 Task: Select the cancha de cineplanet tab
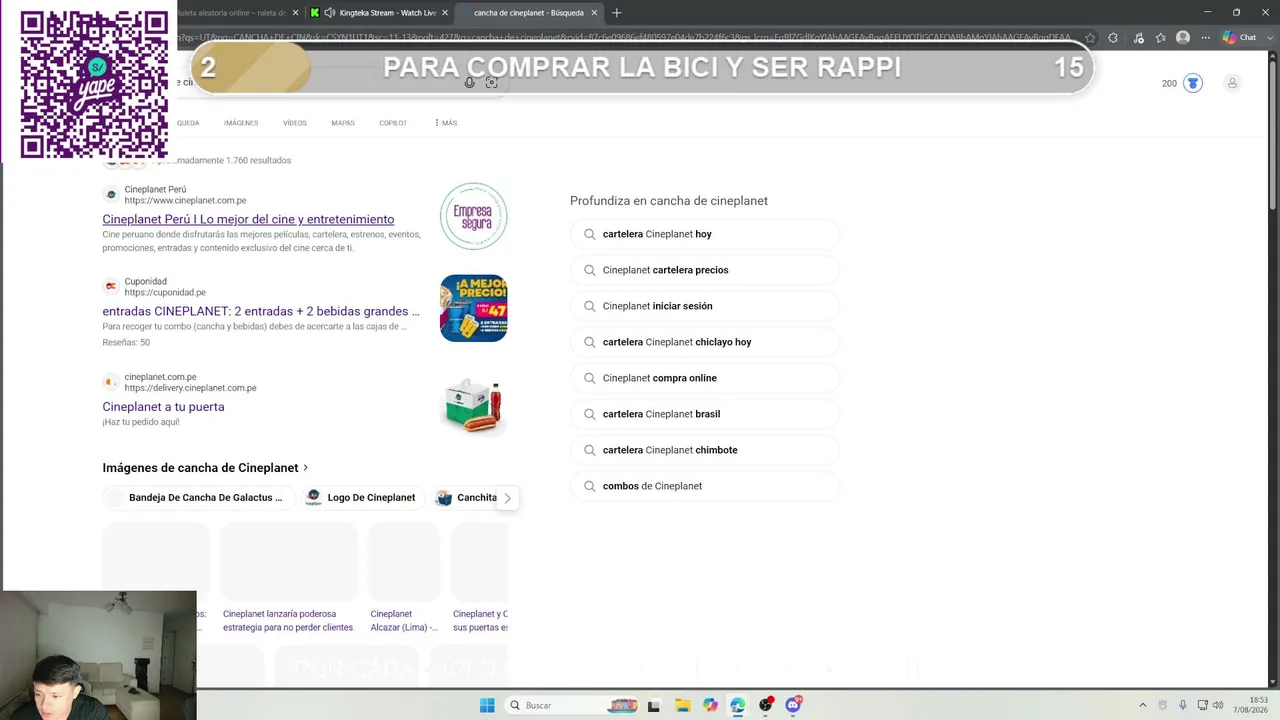529,13
